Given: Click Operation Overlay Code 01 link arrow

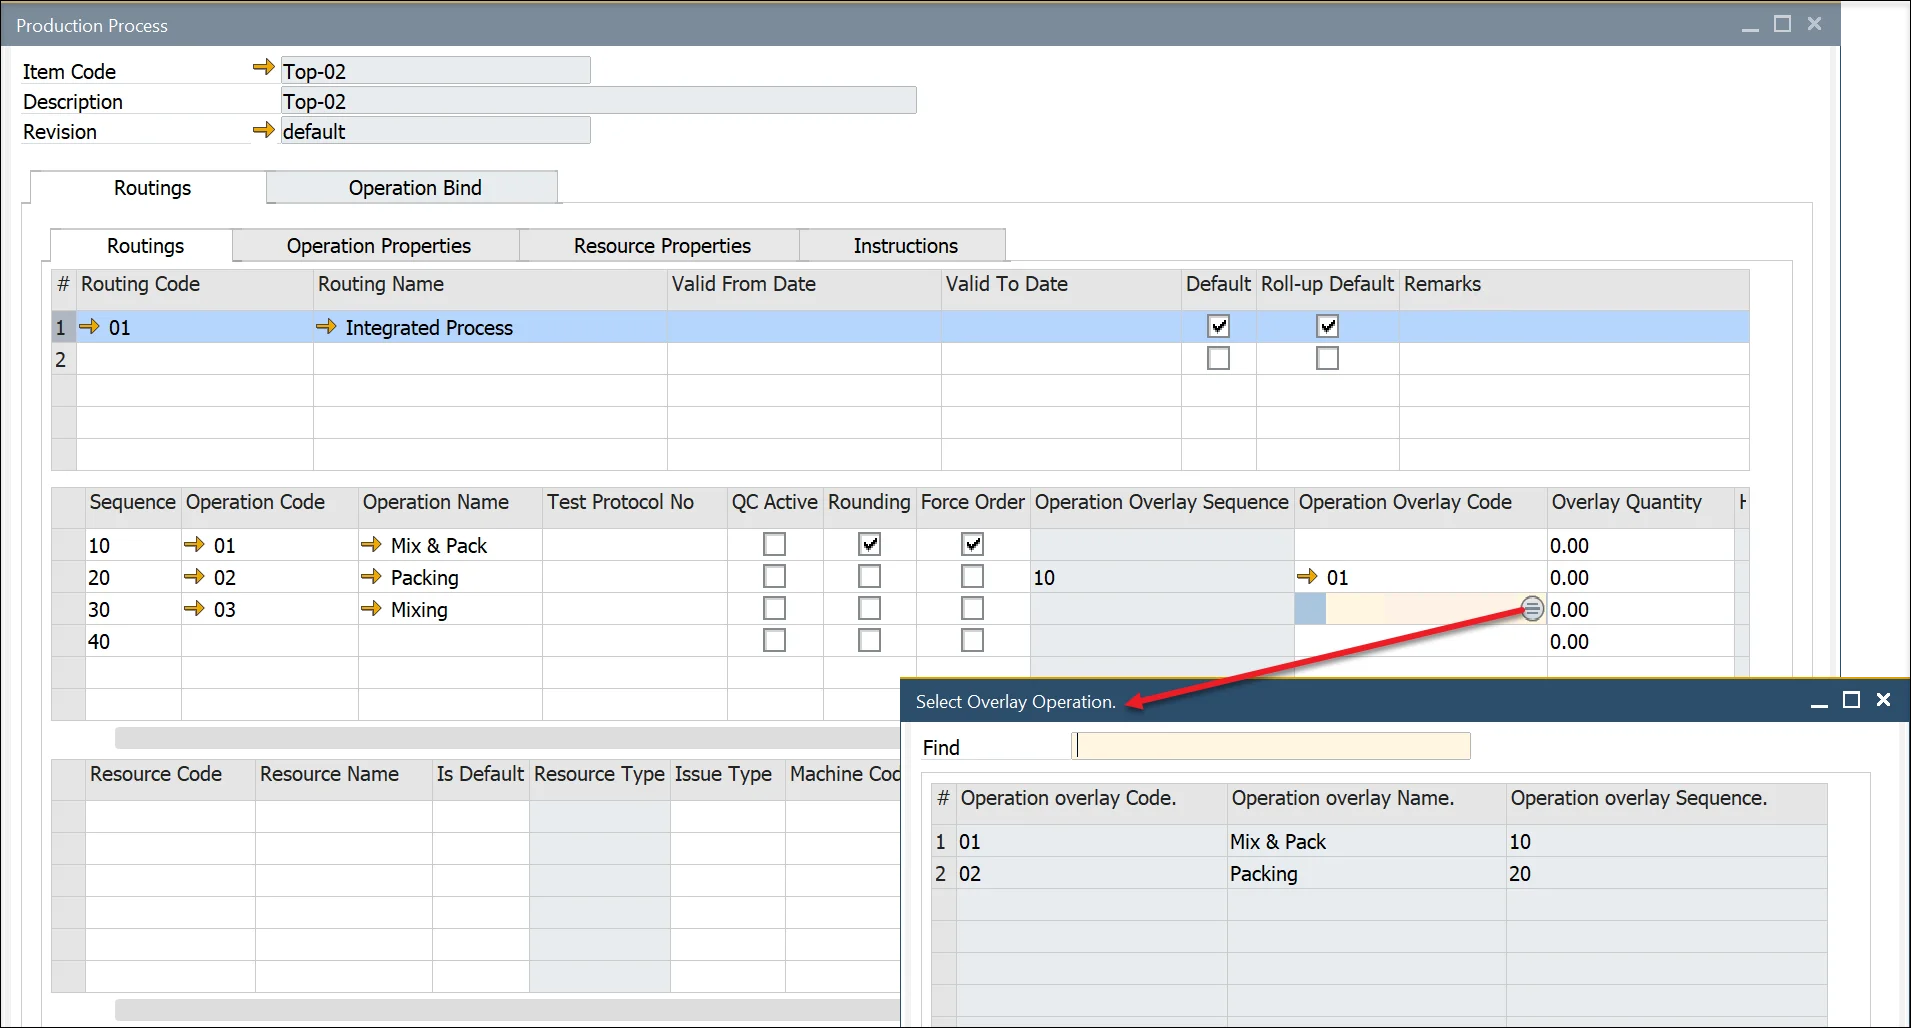Looking at the screenshot, I should pos(1307,576).
